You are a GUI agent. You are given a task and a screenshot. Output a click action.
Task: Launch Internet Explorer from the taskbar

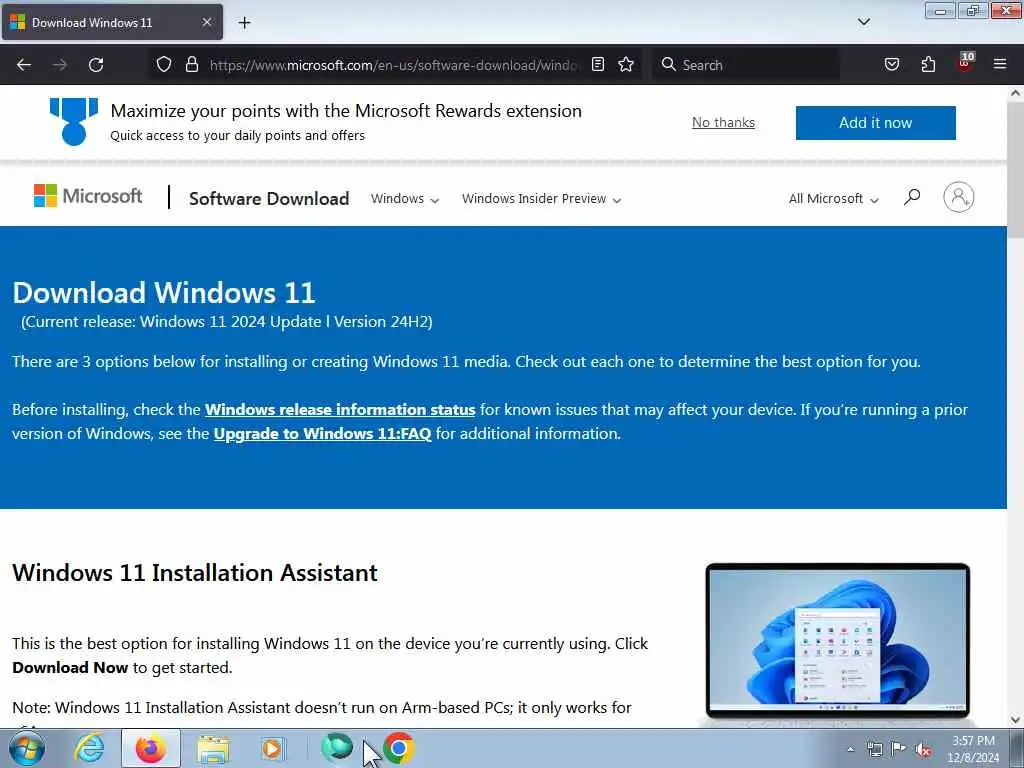click(x=89, y=748)
